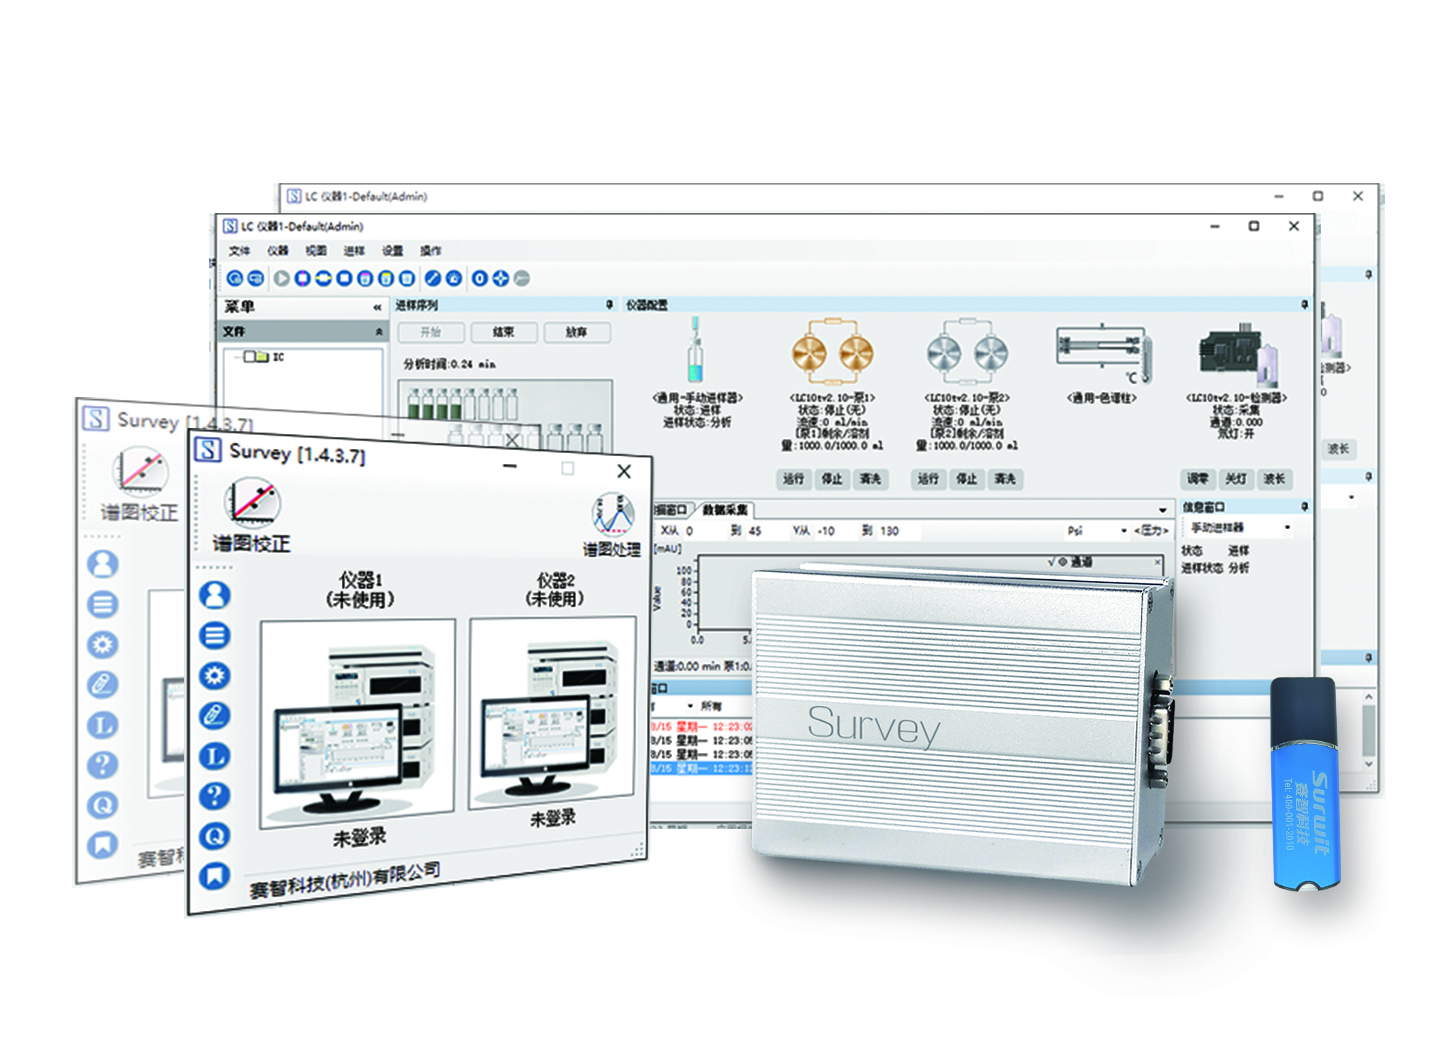Open 谱图处理 in the front Survey window
This screenshot has width=1449, height=1042.
(612, 525)
